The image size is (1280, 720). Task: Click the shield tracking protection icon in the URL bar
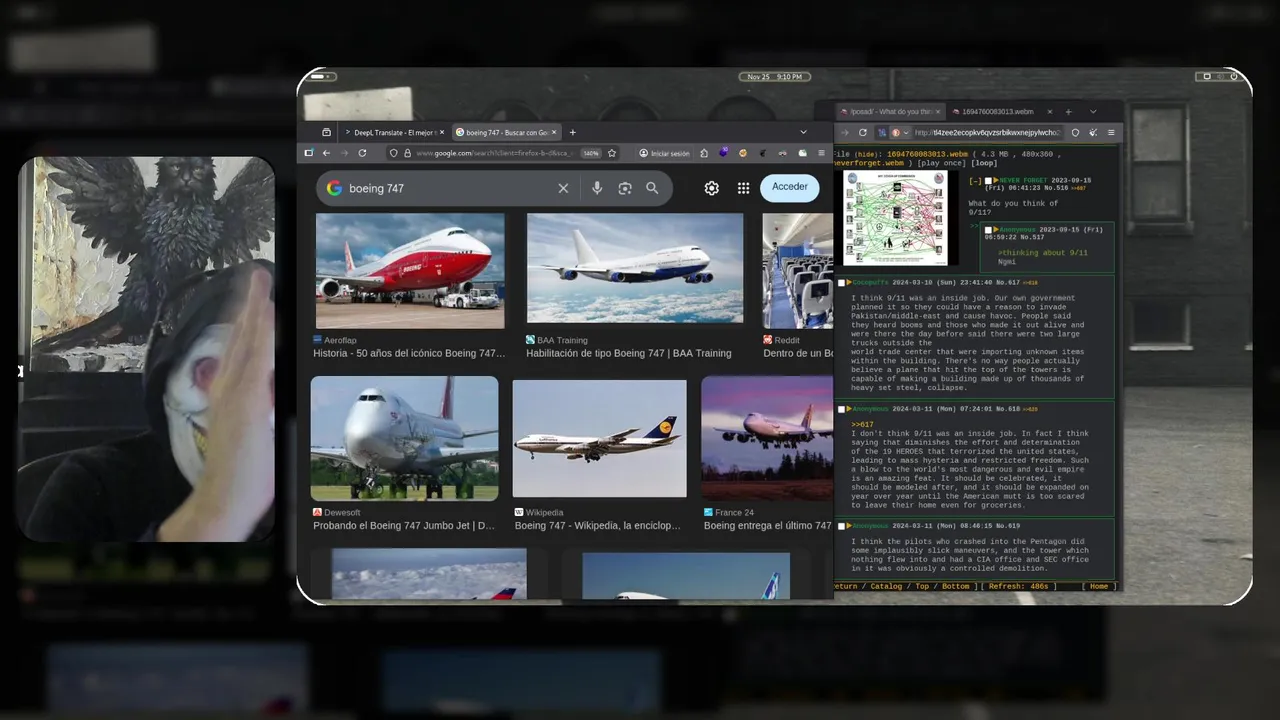click(394, 153)
